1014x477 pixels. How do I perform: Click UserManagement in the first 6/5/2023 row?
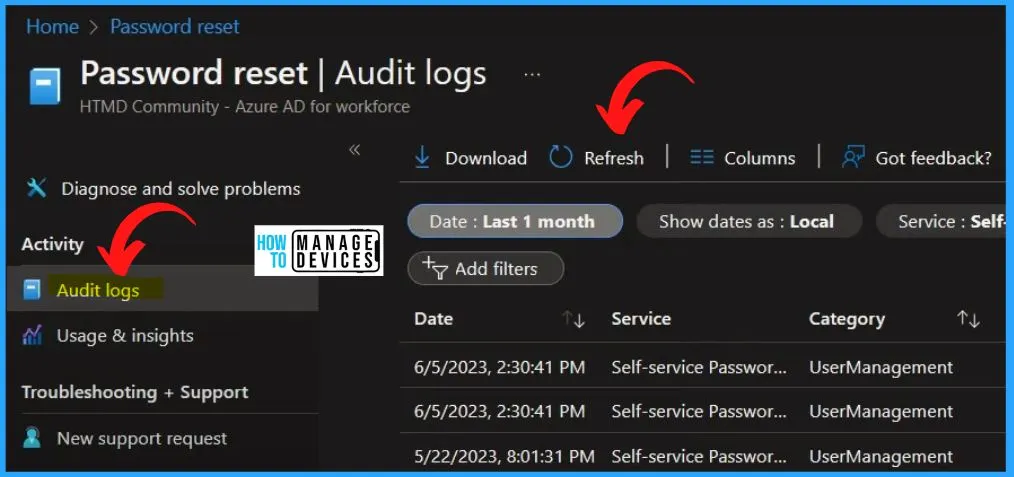[881, 367]
